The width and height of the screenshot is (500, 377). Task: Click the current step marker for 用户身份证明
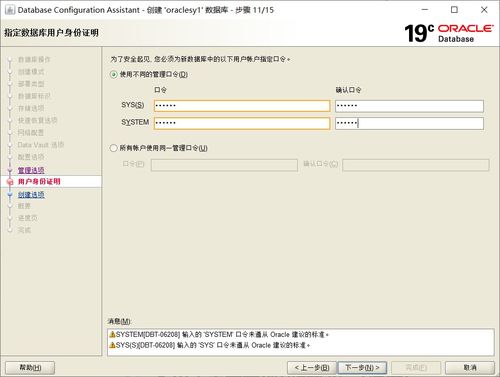coord(10,182)
